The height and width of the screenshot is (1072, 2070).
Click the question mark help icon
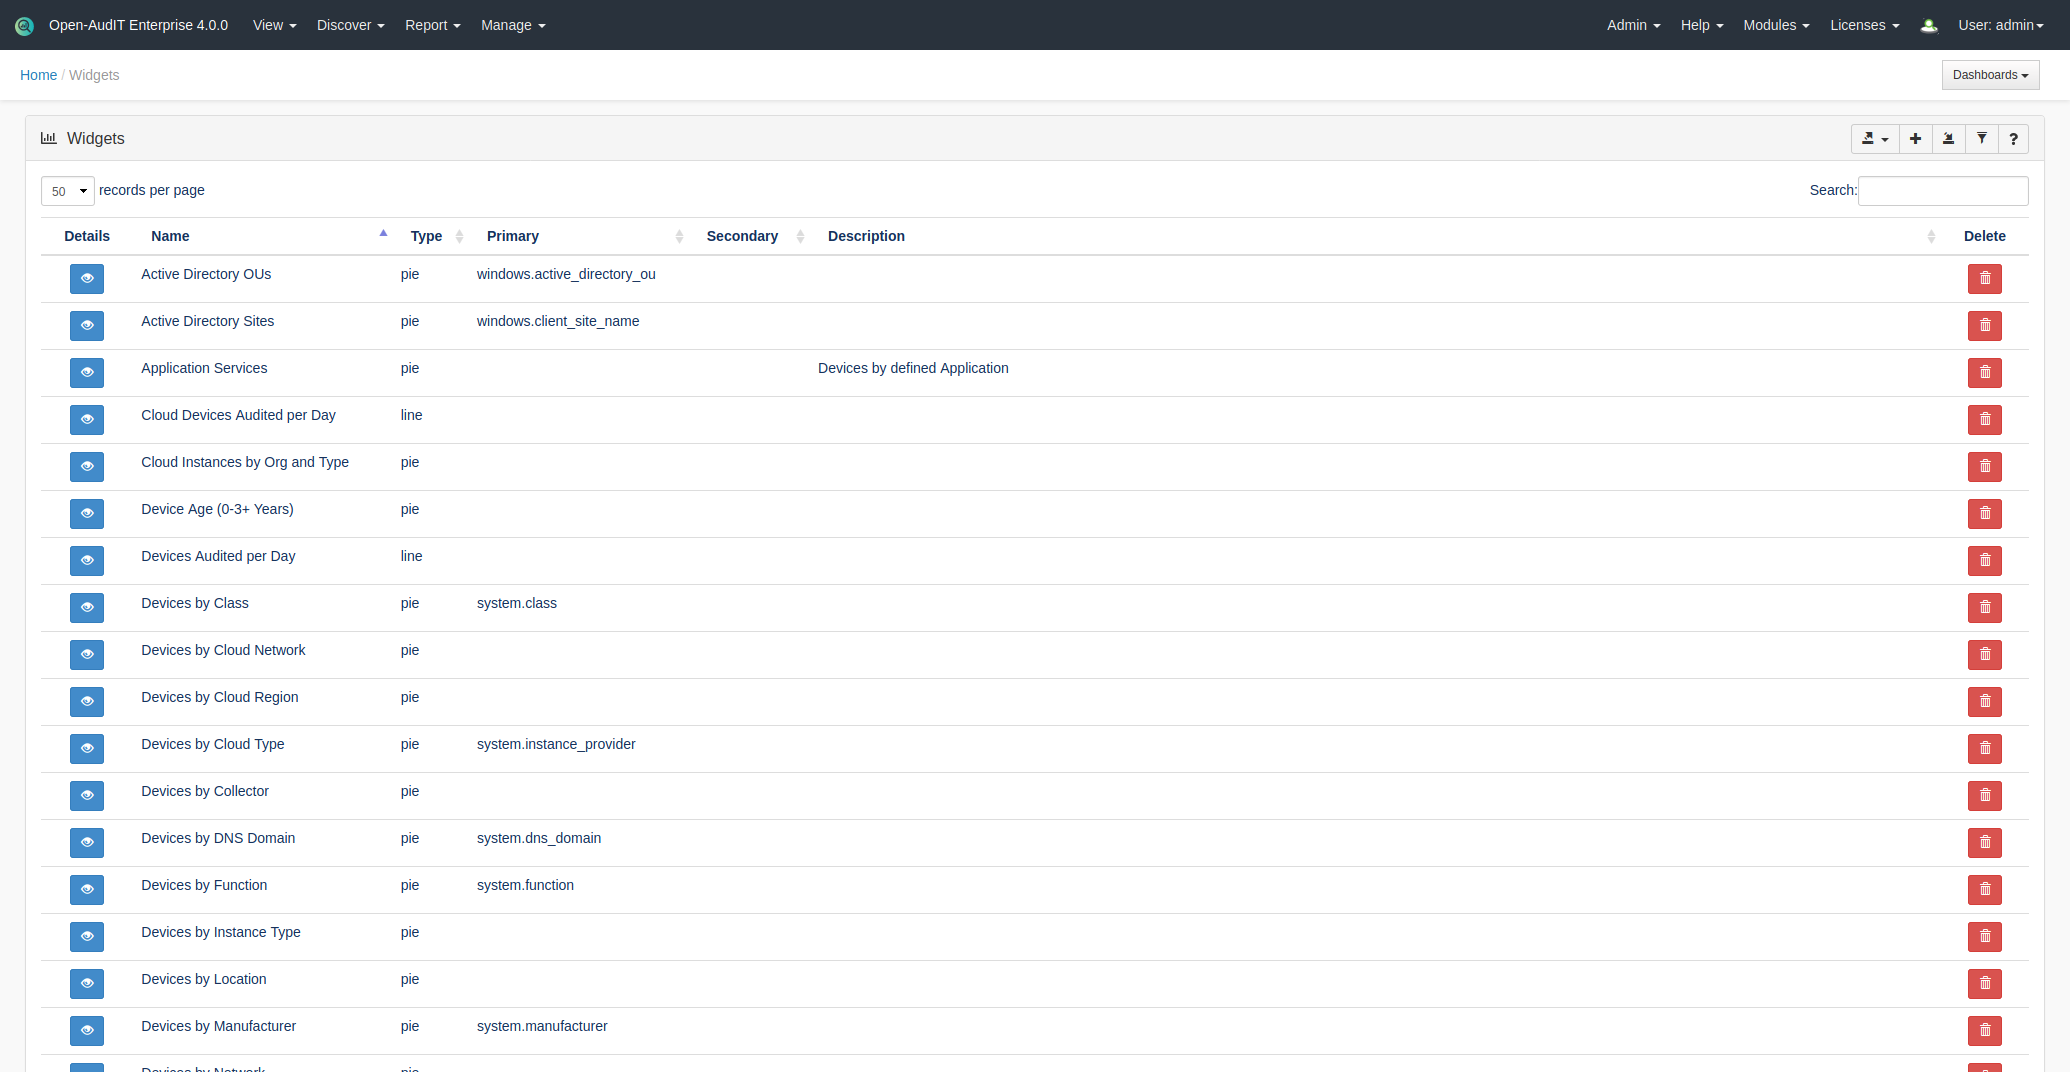[2013, 139]
